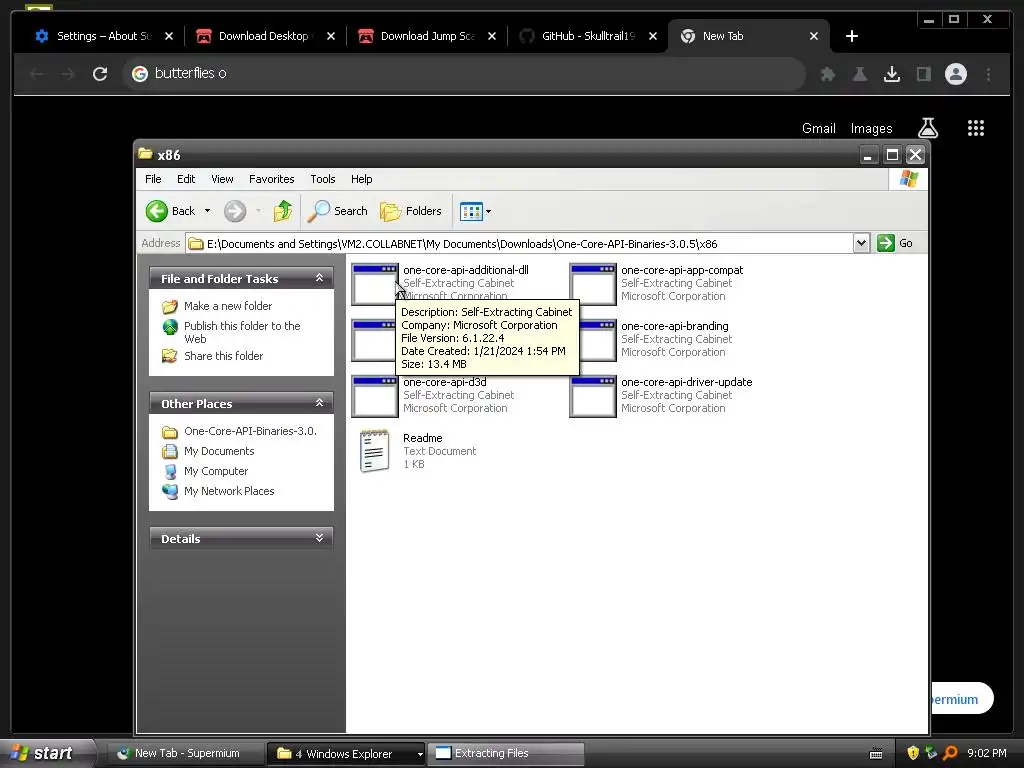
Task: Open My Network Places link
Action: tap(229, 491)
